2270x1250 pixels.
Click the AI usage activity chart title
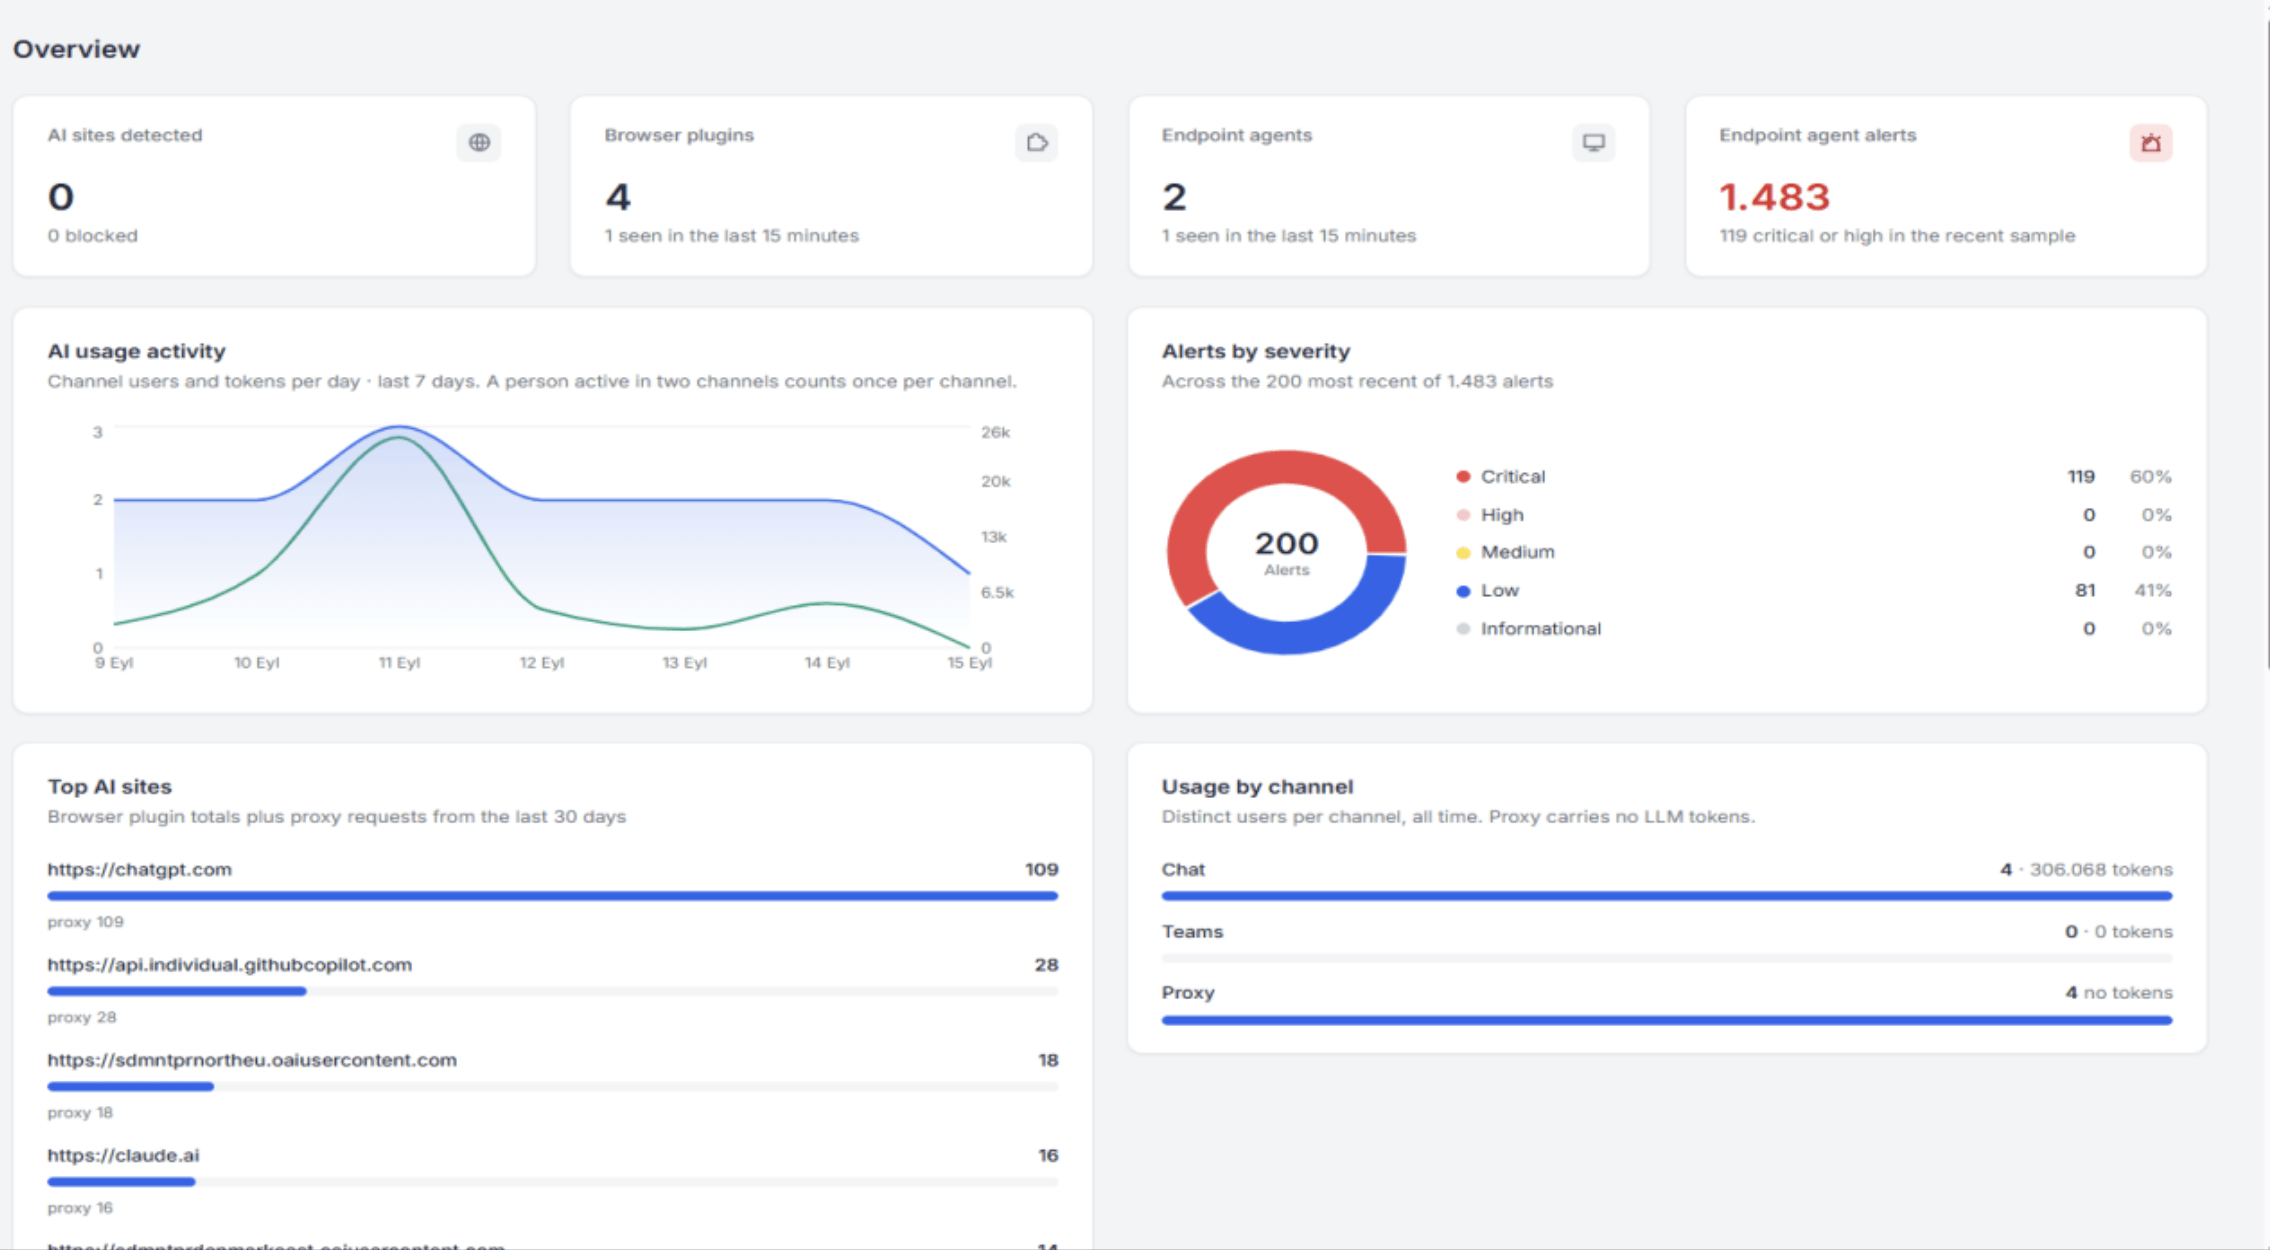(136, 351)
